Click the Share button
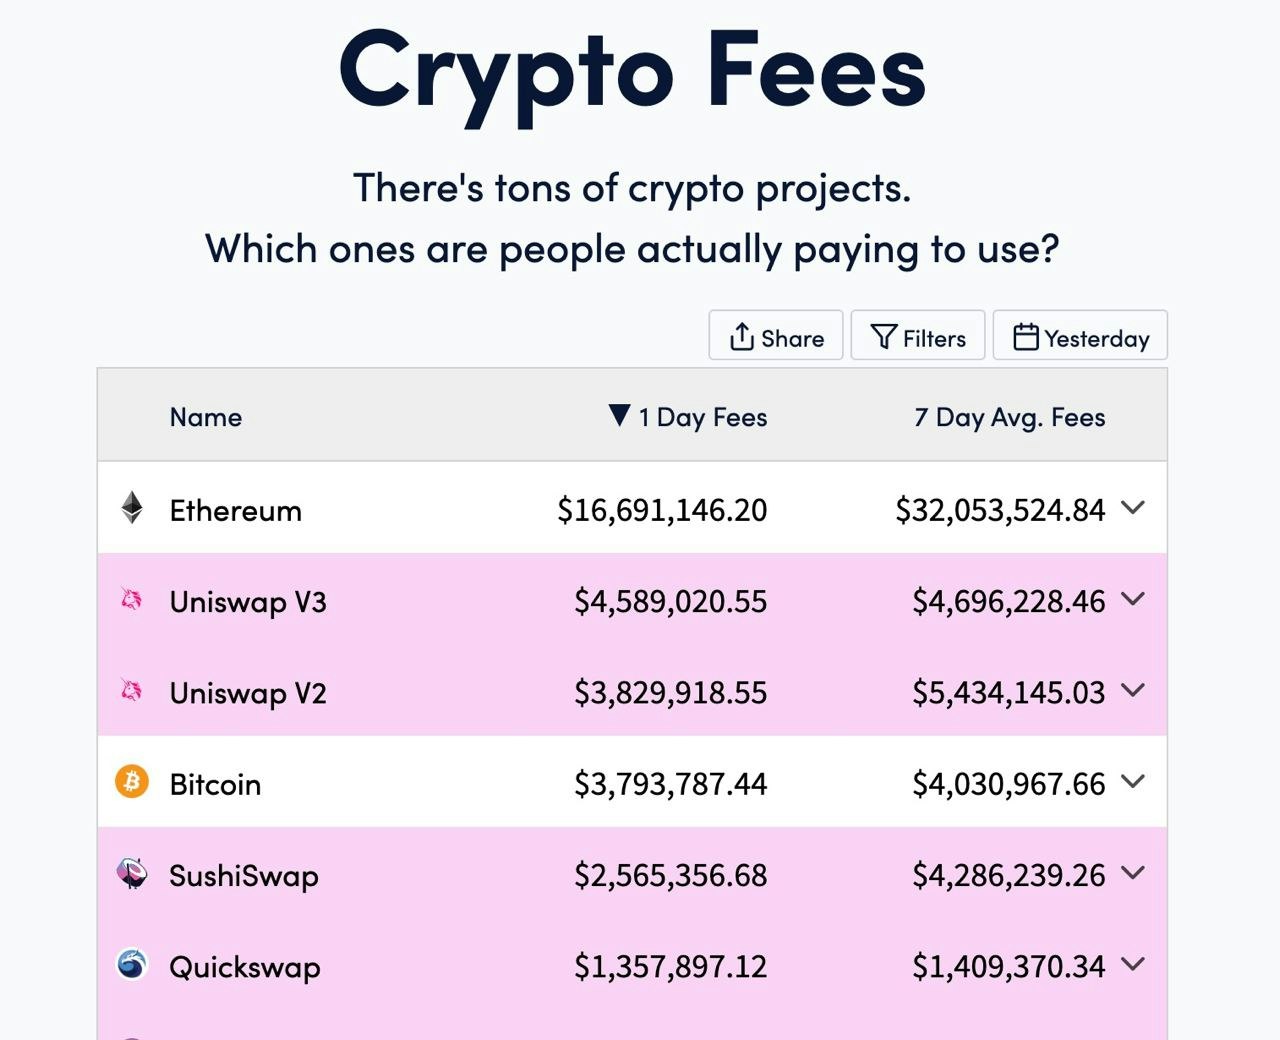1280x1040 pixels. (776, 336)
